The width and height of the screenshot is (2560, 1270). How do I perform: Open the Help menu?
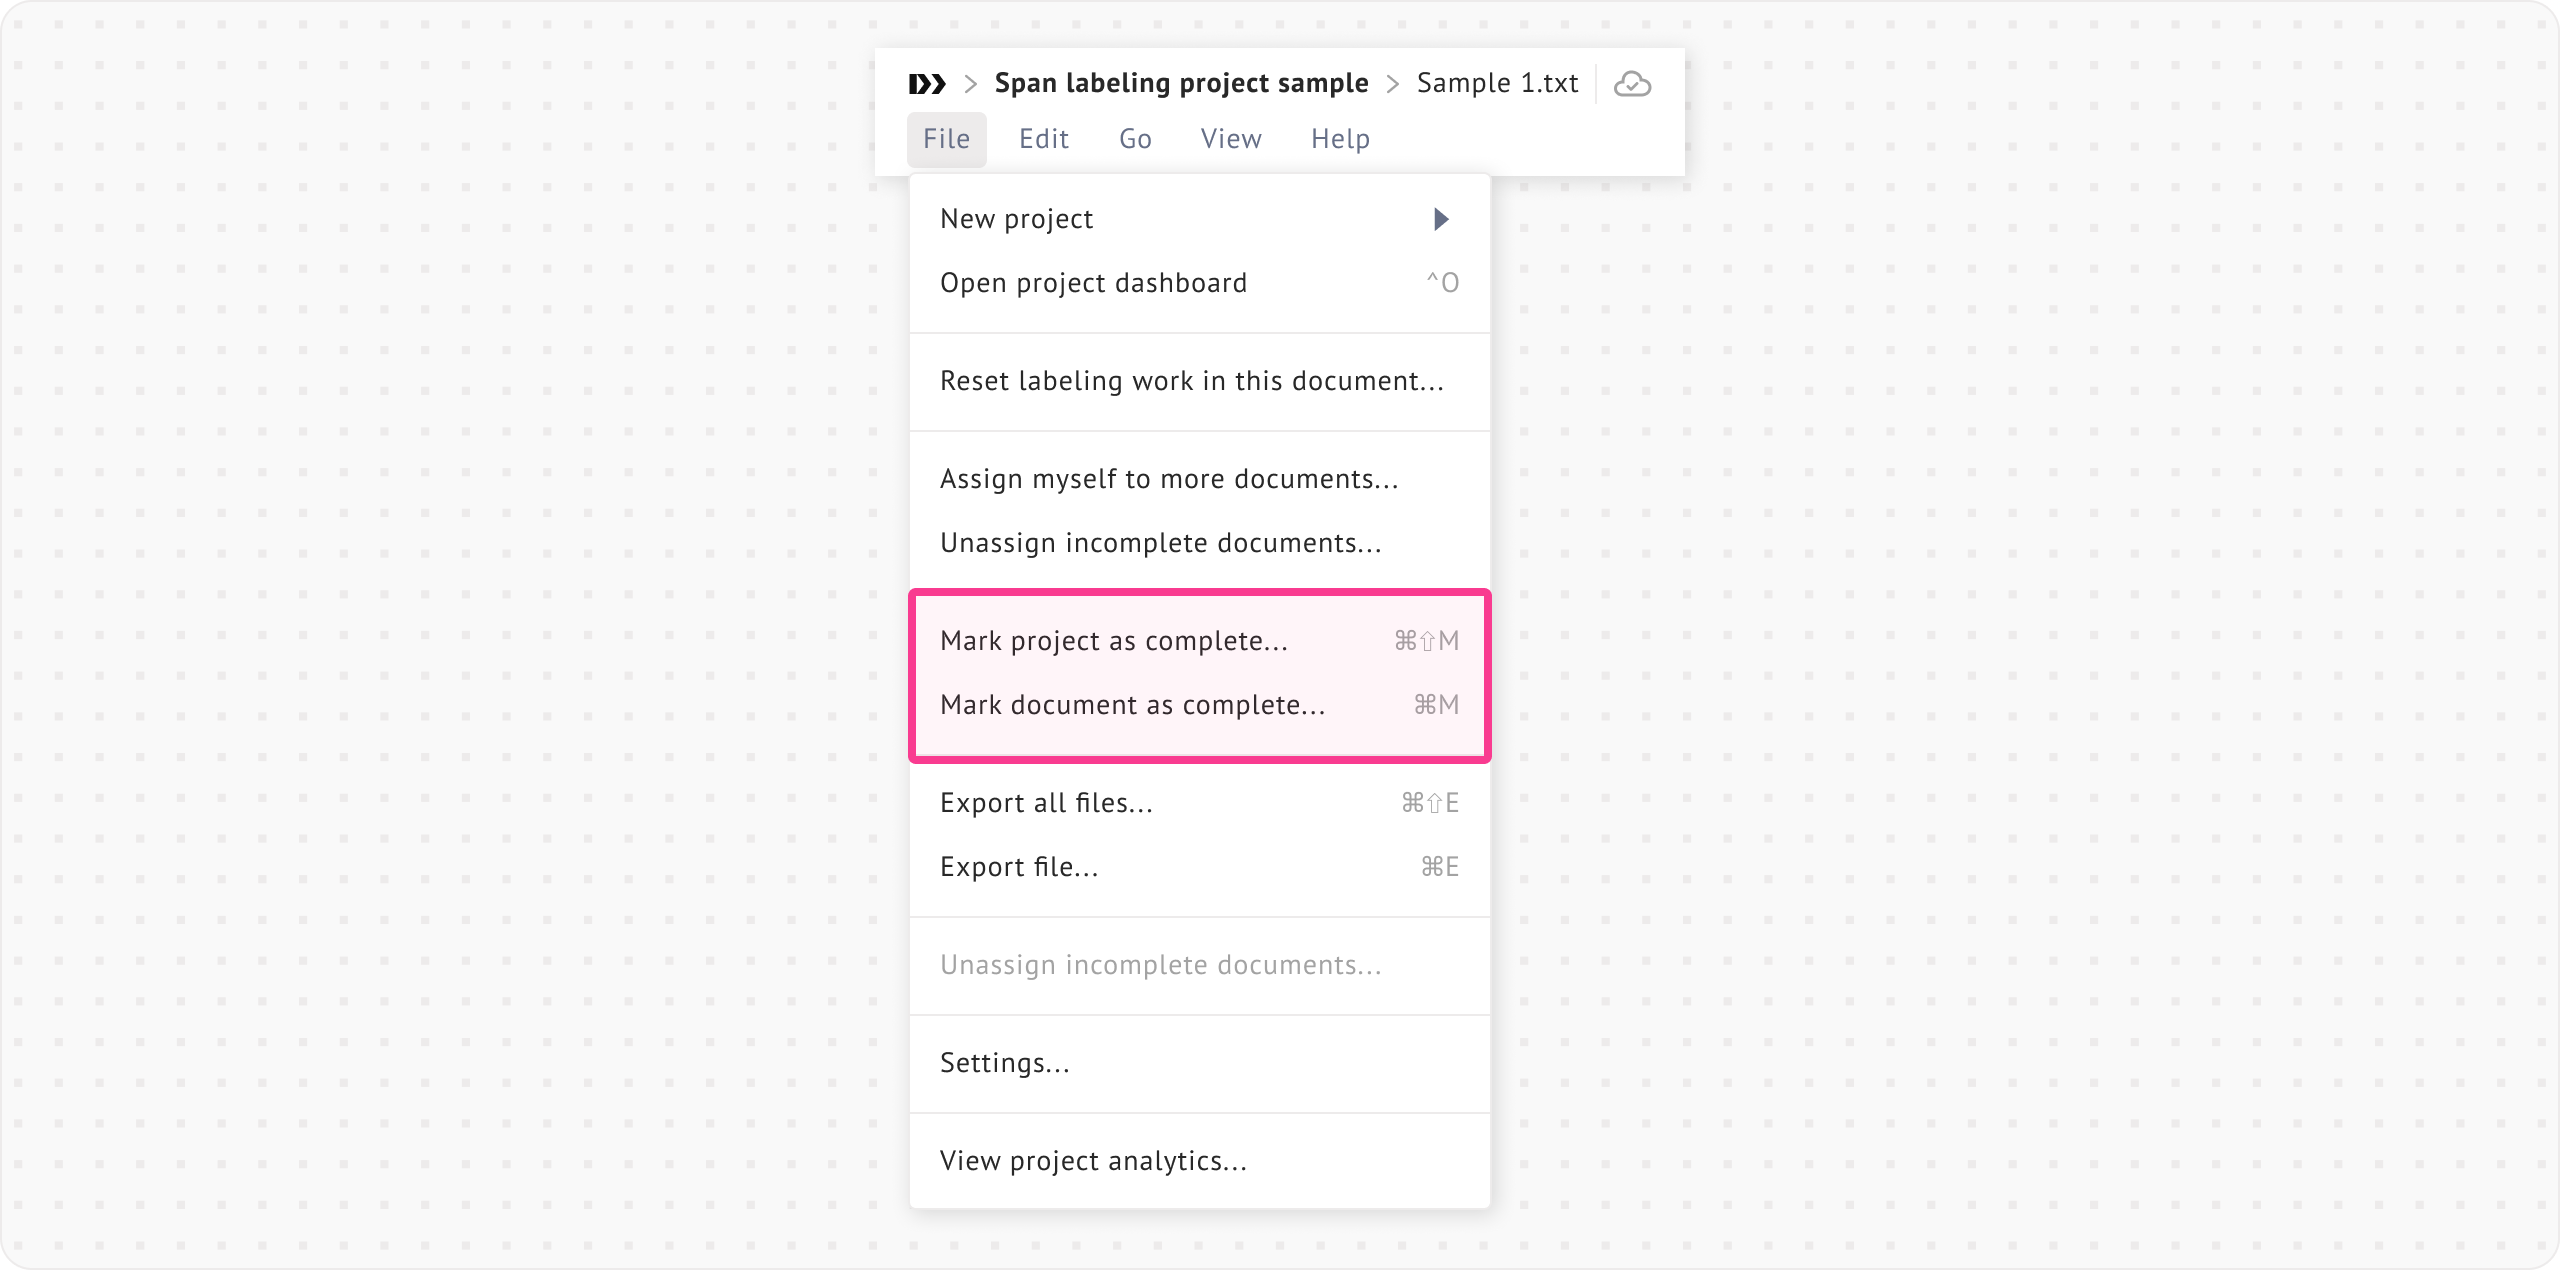click(x=1340, y=139)
